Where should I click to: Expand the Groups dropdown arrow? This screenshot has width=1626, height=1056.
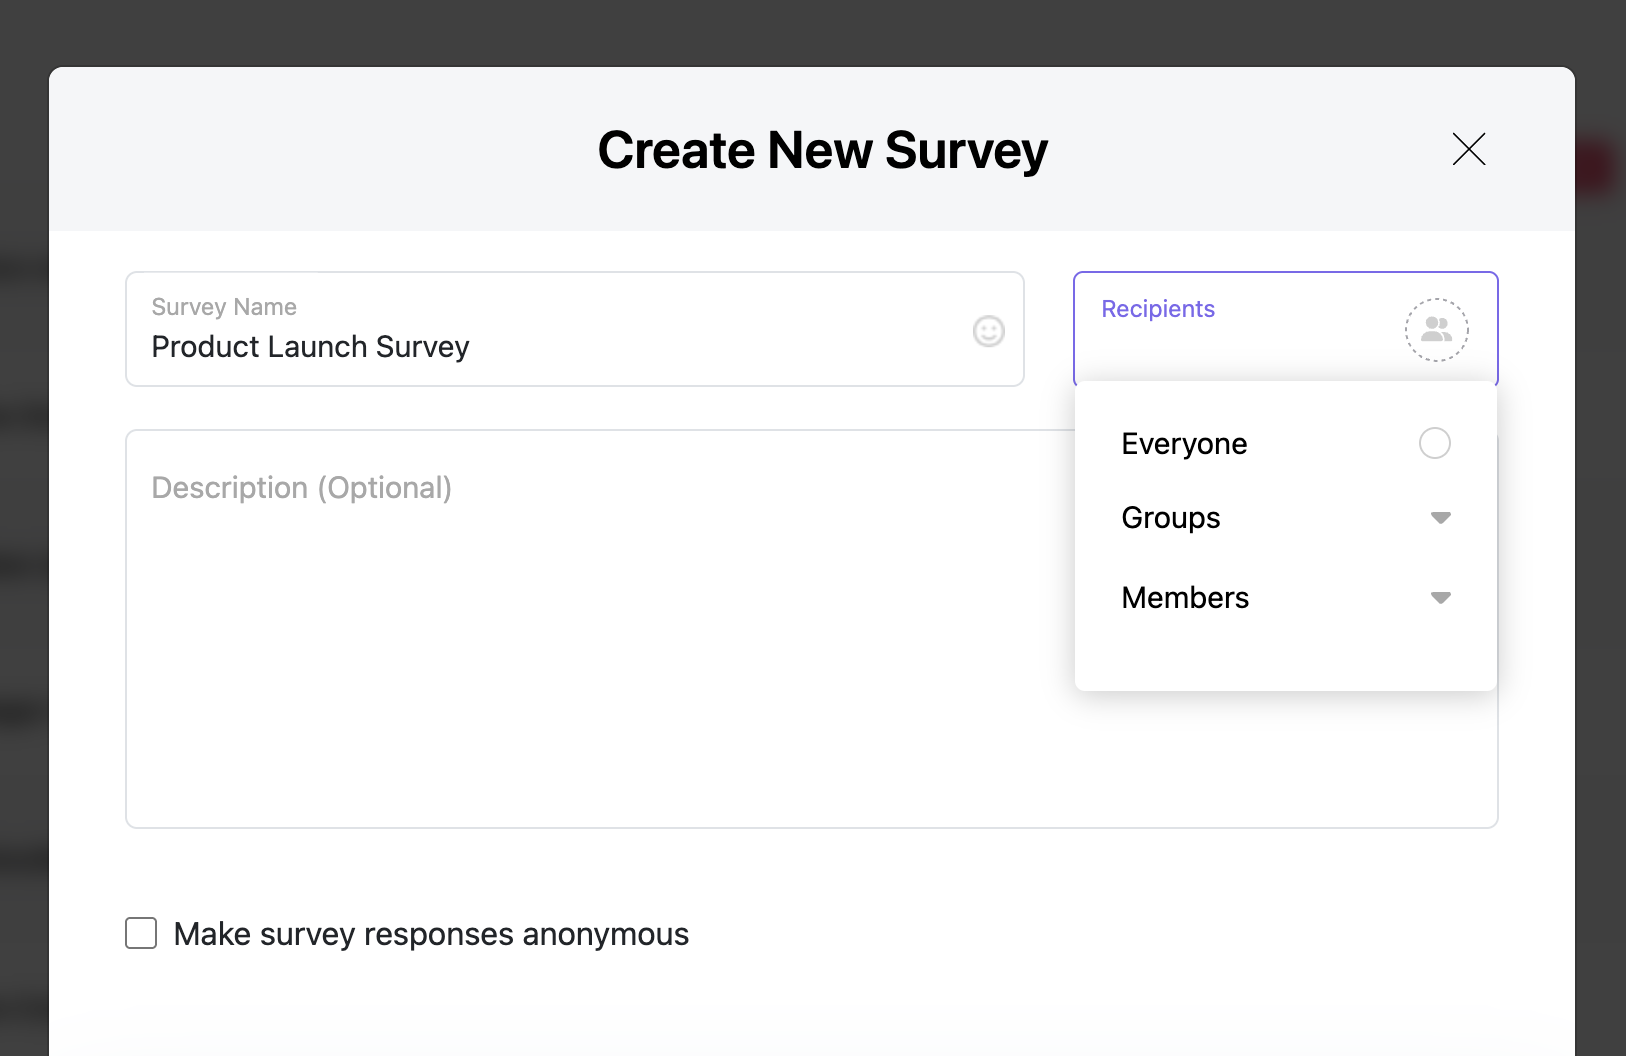(x=1440, y=518)
